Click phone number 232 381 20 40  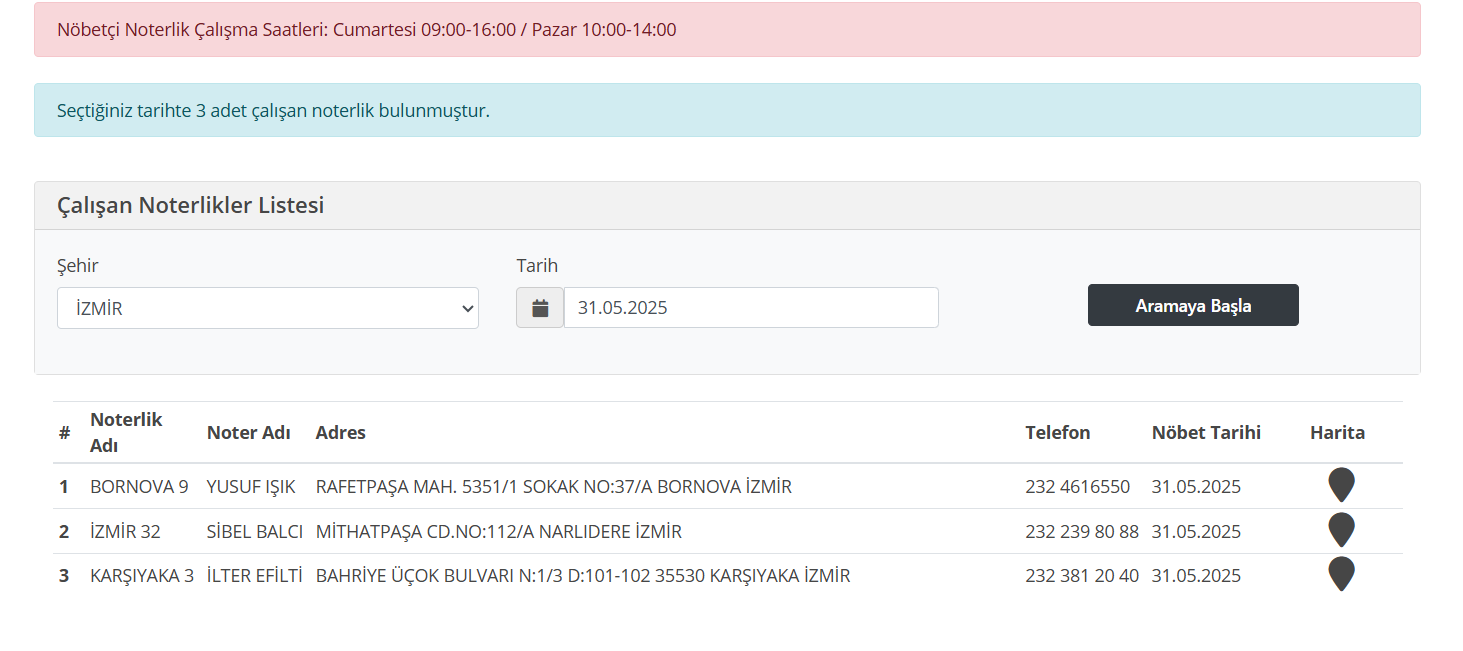pos(1082,576)
